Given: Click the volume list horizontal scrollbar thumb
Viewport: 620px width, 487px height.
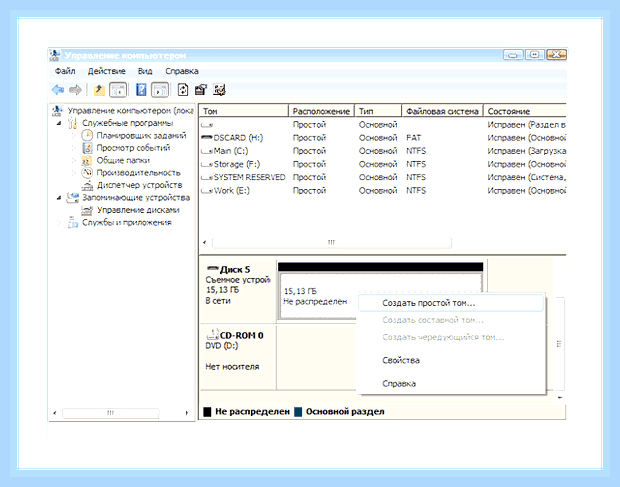Looking at the screenshot, I should 331,242.
